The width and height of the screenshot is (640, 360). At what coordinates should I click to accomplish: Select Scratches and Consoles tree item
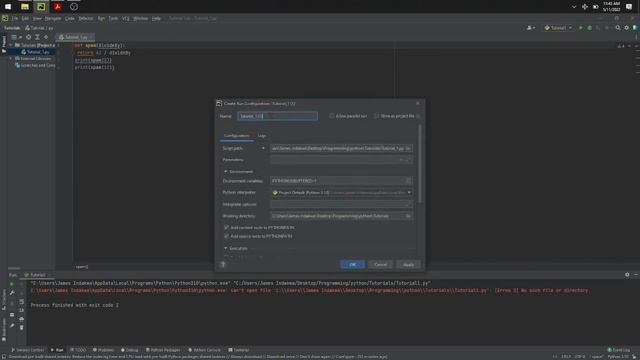tap(35, 65)
